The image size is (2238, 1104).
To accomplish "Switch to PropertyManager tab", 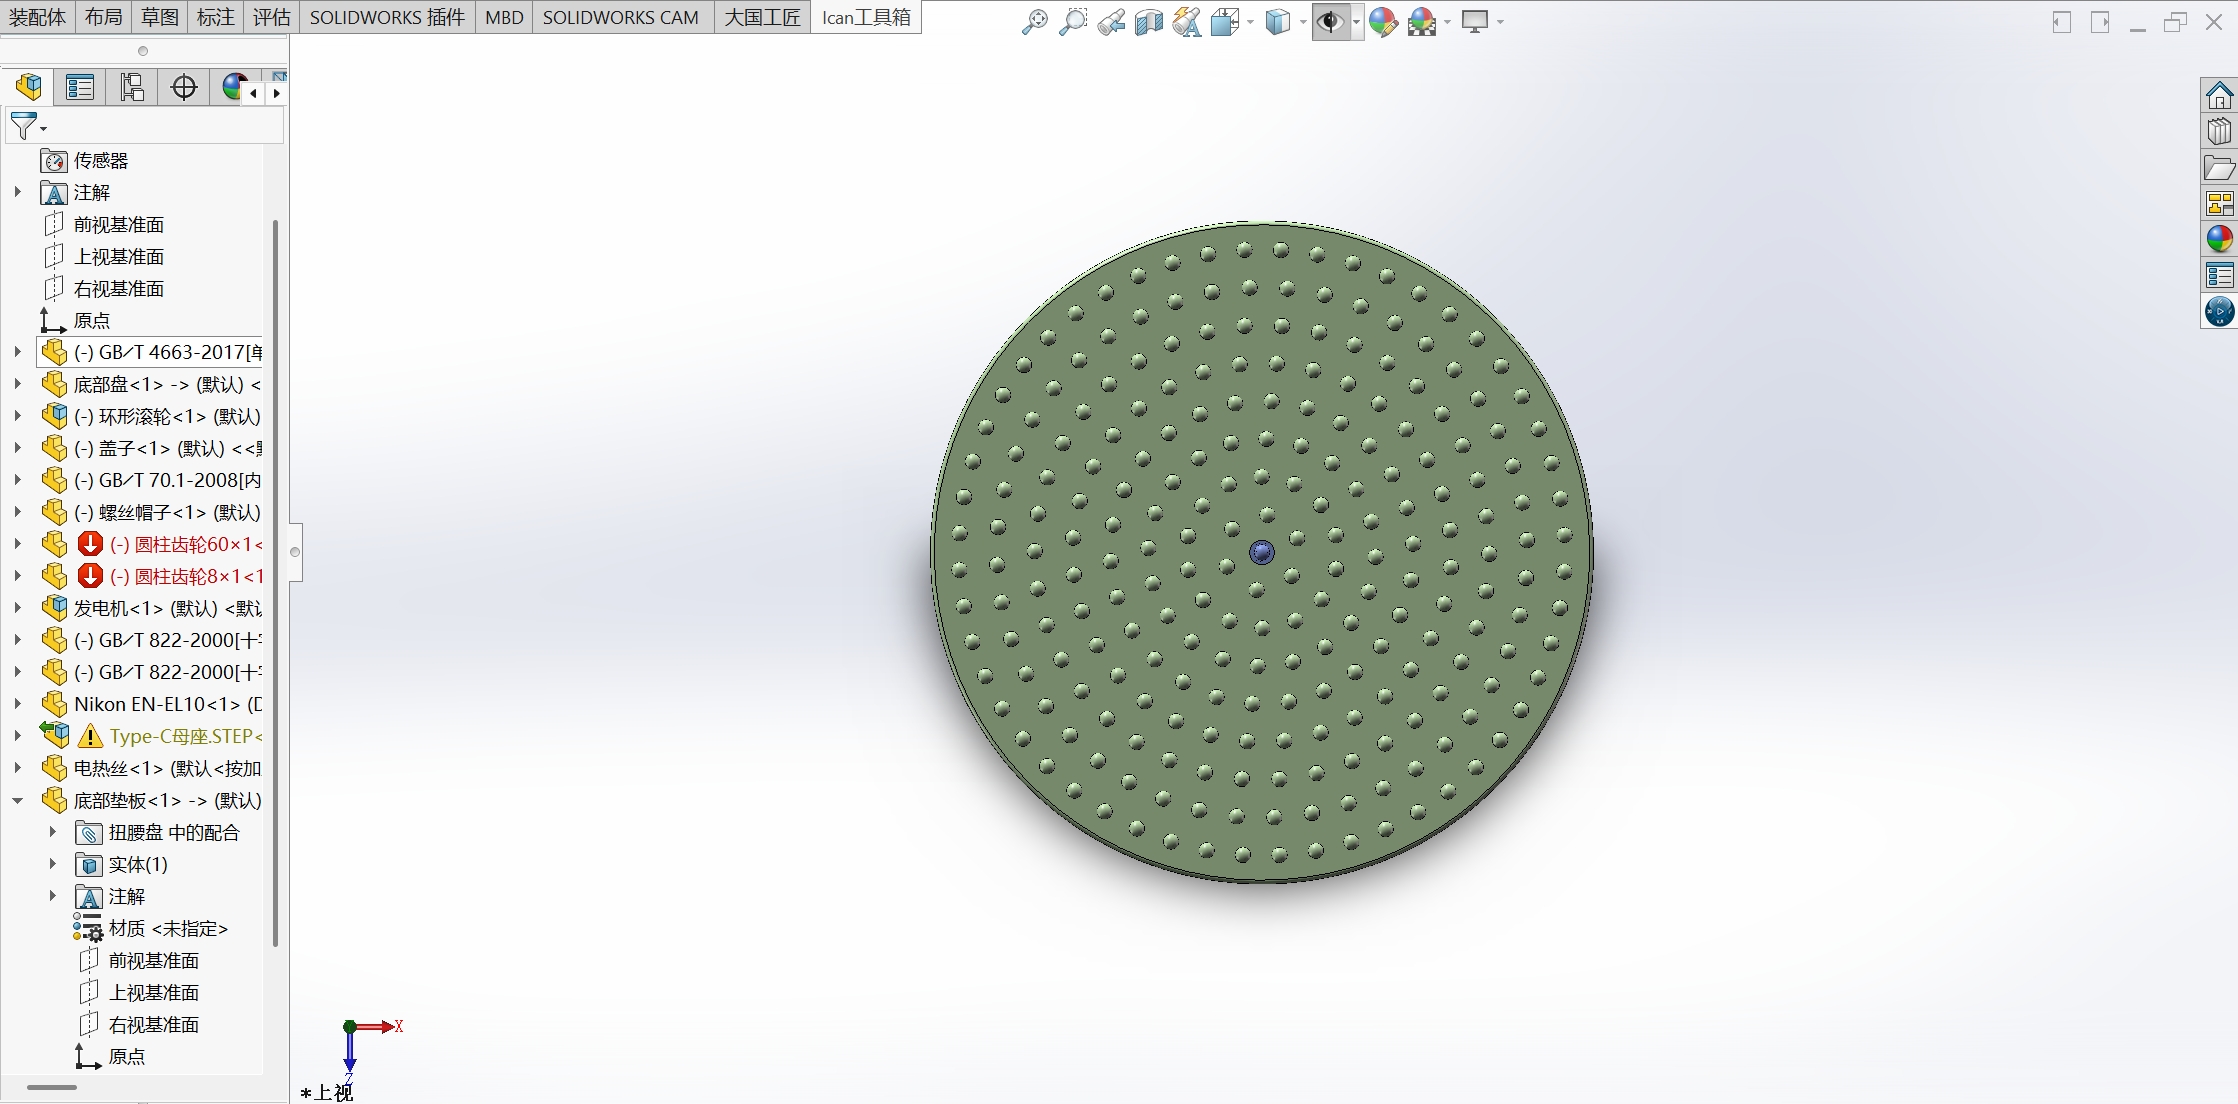I will [80, 87].
